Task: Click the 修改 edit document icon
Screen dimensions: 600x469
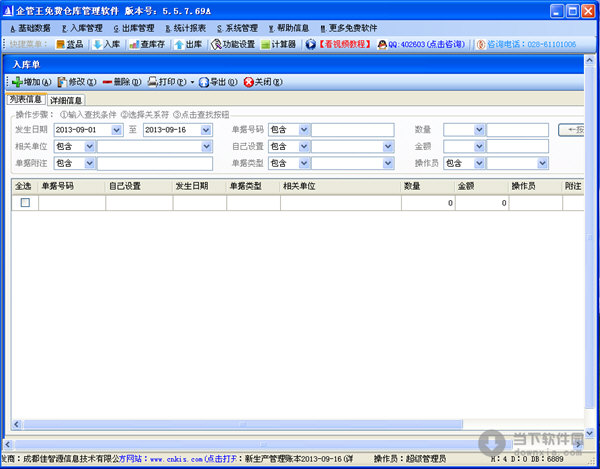Action: pos(62,82)
